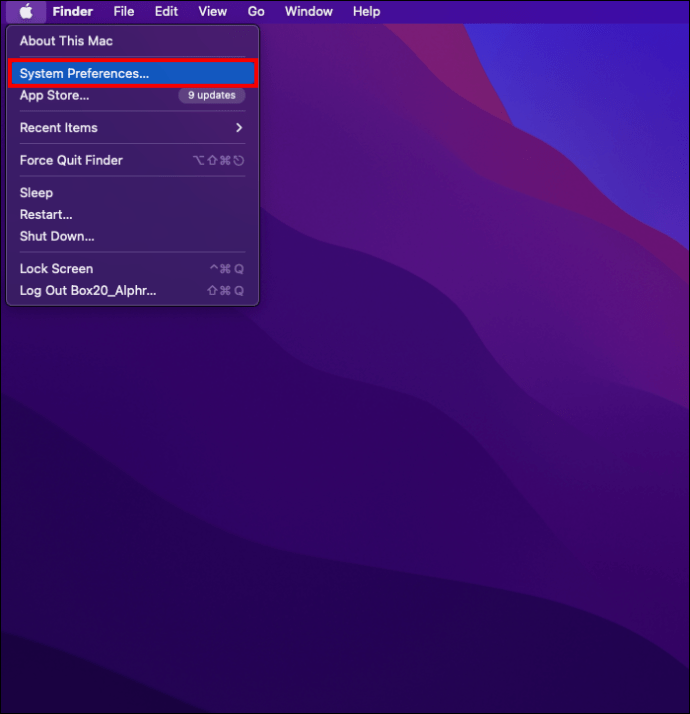Choose Force Quit Finder

coord(133,160)
